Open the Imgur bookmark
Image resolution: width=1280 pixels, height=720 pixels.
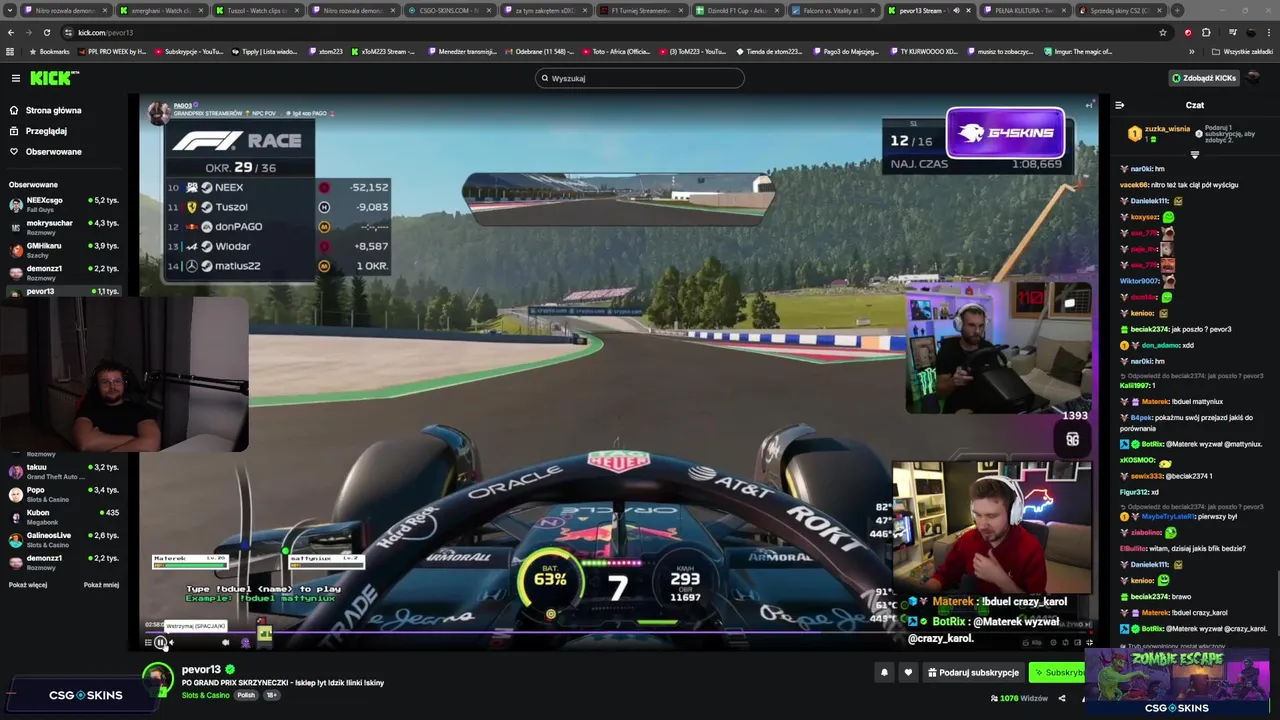[x=1078, y=51]
